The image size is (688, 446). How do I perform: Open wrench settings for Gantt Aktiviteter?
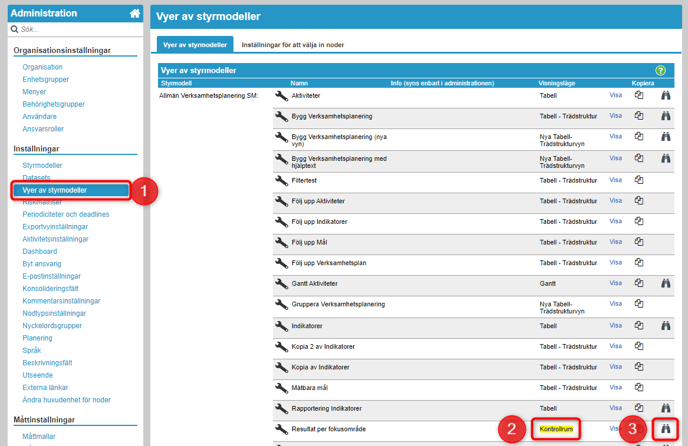tap(282, 284)
